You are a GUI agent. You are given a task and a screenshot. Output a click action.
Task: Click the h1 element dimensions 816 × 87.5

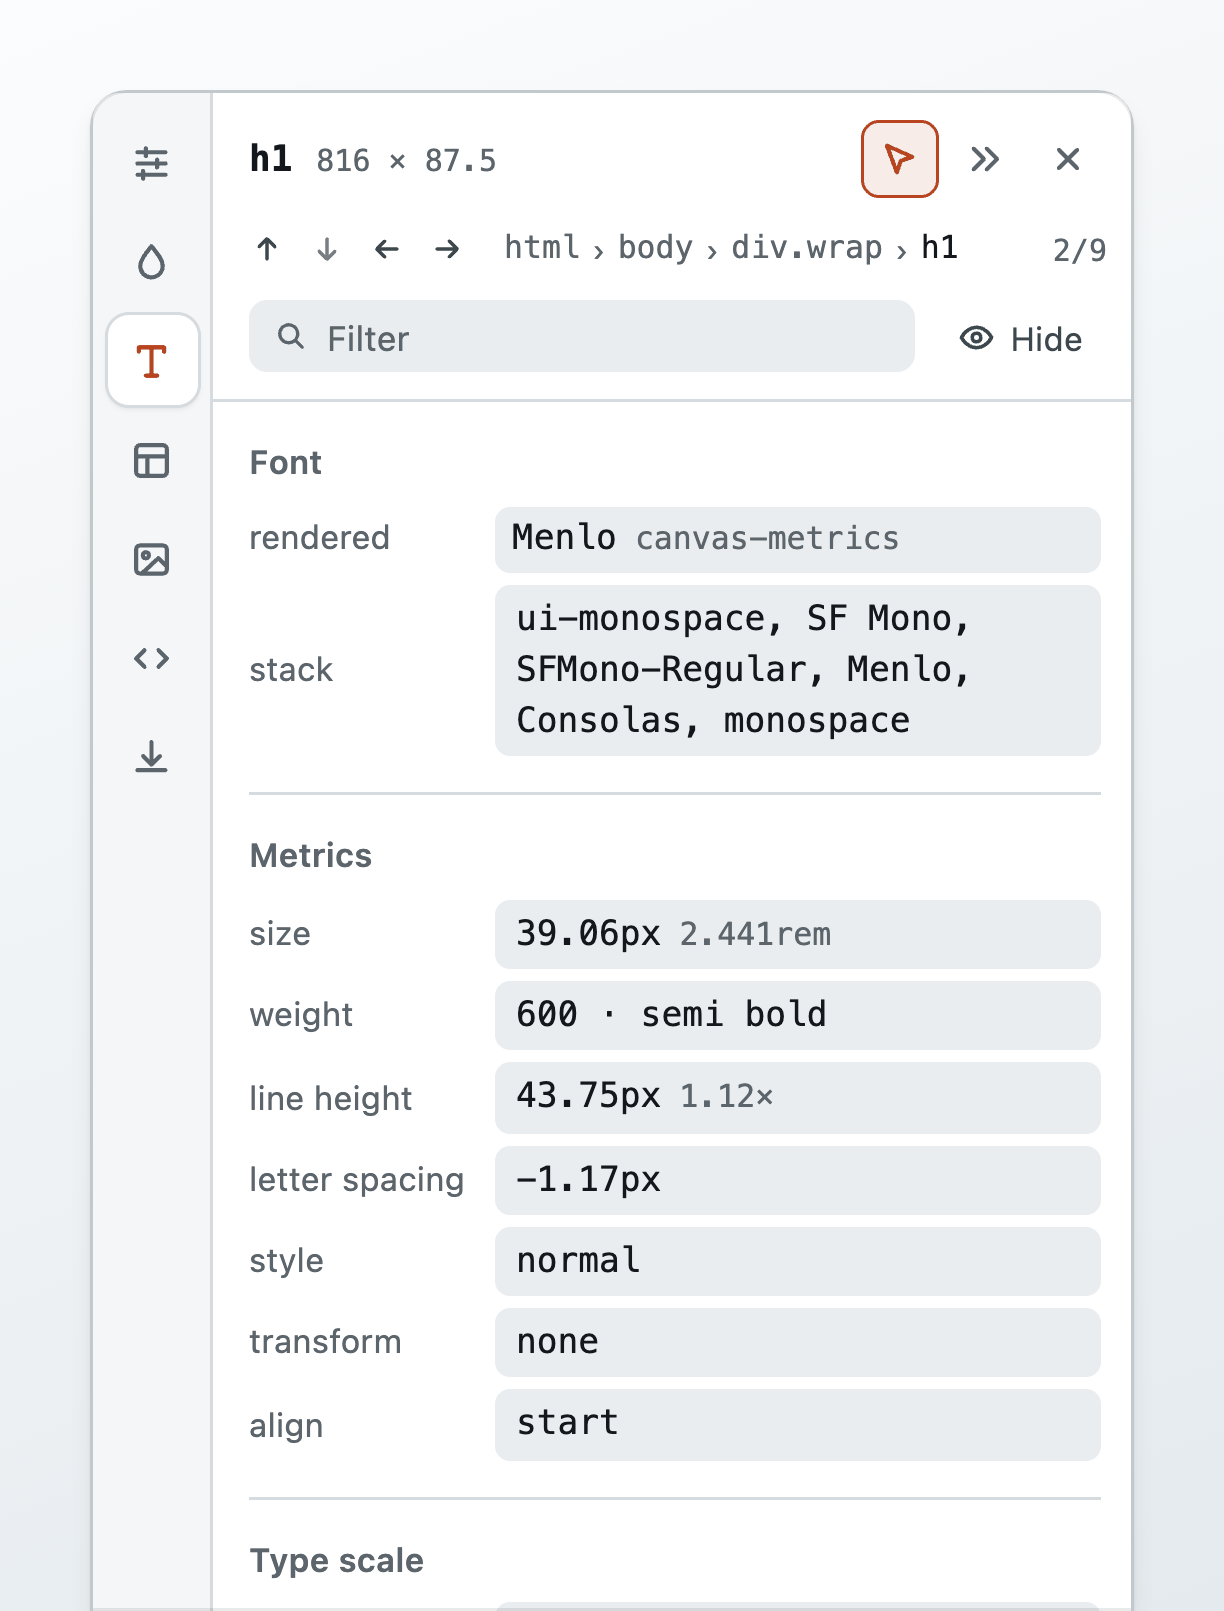click(x=406, y=161)
